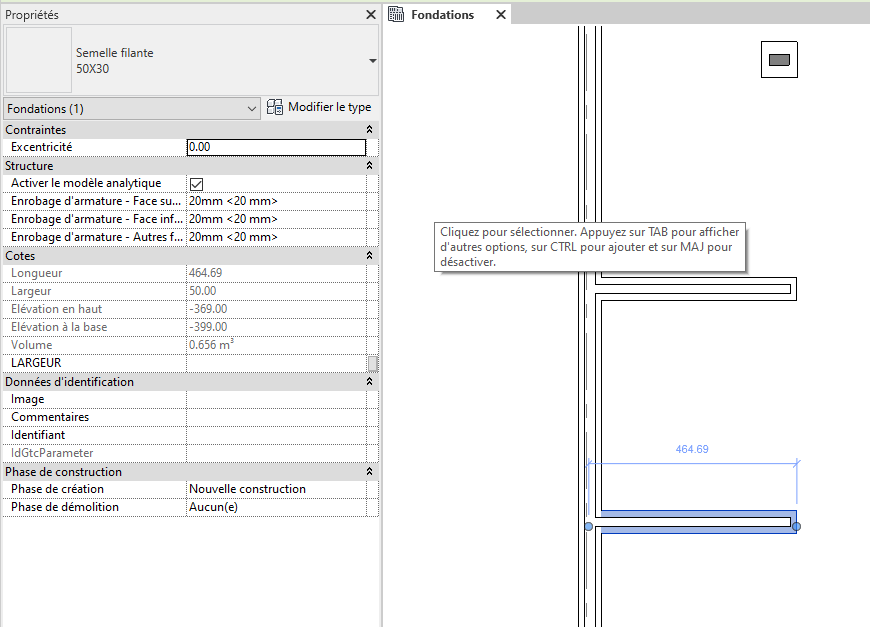Click the right endpoint grip of selected footing

pyautogui.click(x=796, y=526)
